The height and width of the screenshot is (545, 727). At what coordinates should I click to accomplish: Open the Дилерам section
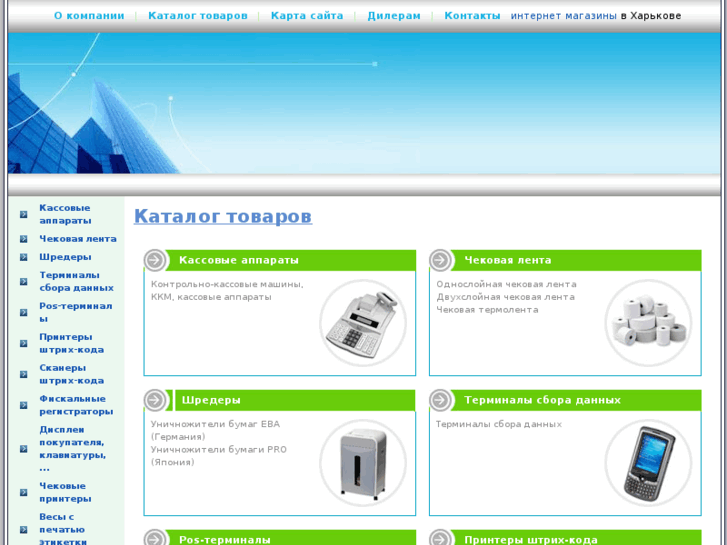[394, 16]
